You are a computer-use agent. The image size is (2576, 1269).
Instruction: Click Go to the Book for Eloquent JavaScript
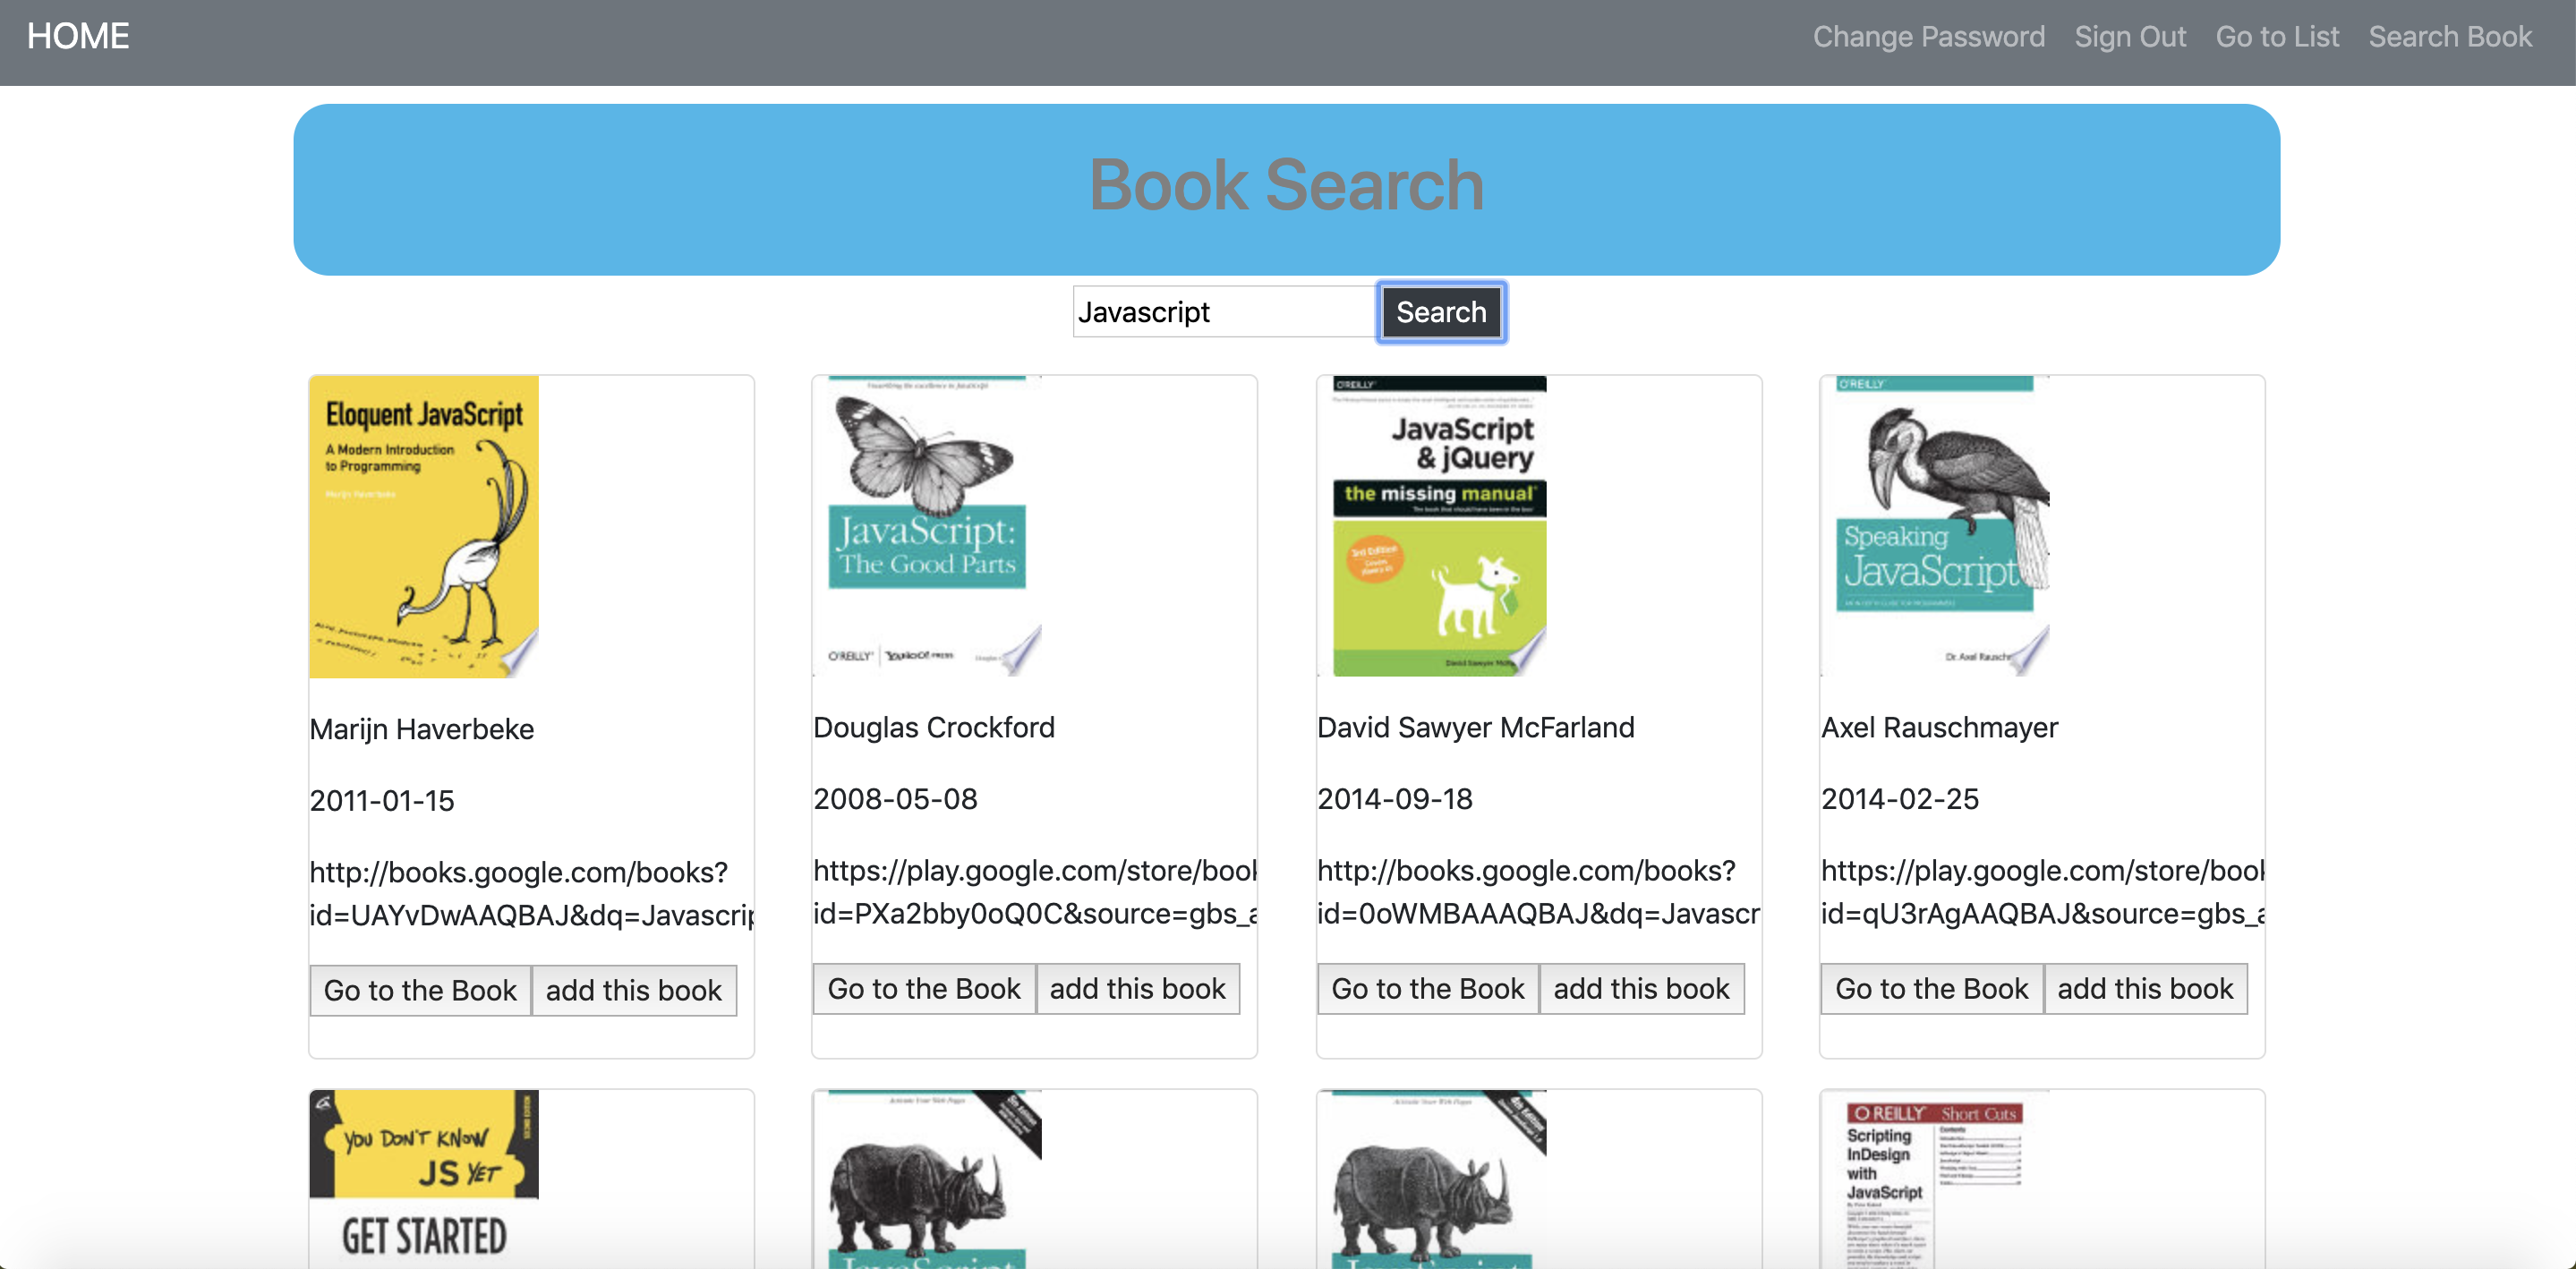[420, 990]
